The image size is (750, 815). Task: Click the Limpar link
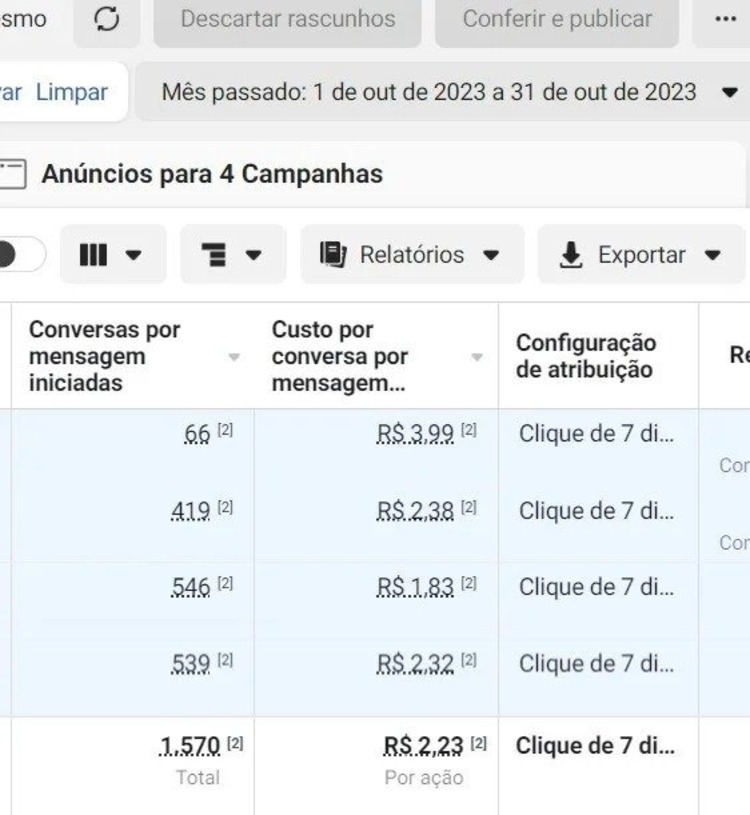[x=72, y=92]
